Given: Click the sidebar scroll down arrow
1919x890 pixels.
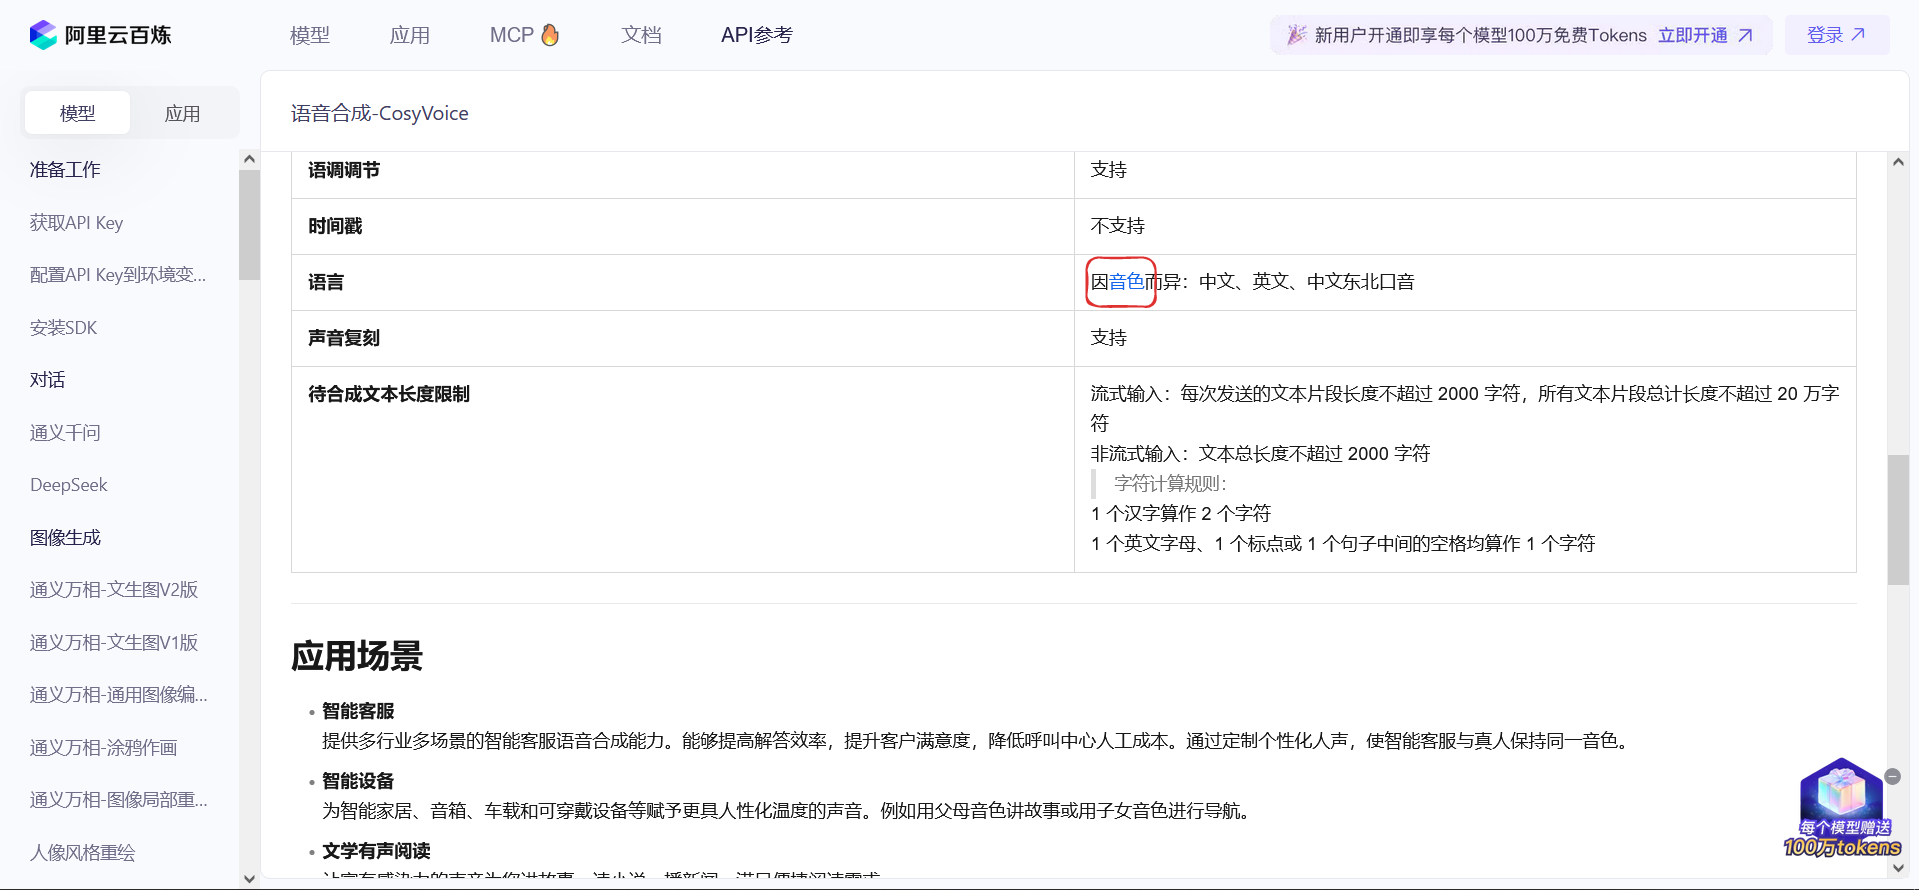Looking at the screenshot, I should (249, 879).
